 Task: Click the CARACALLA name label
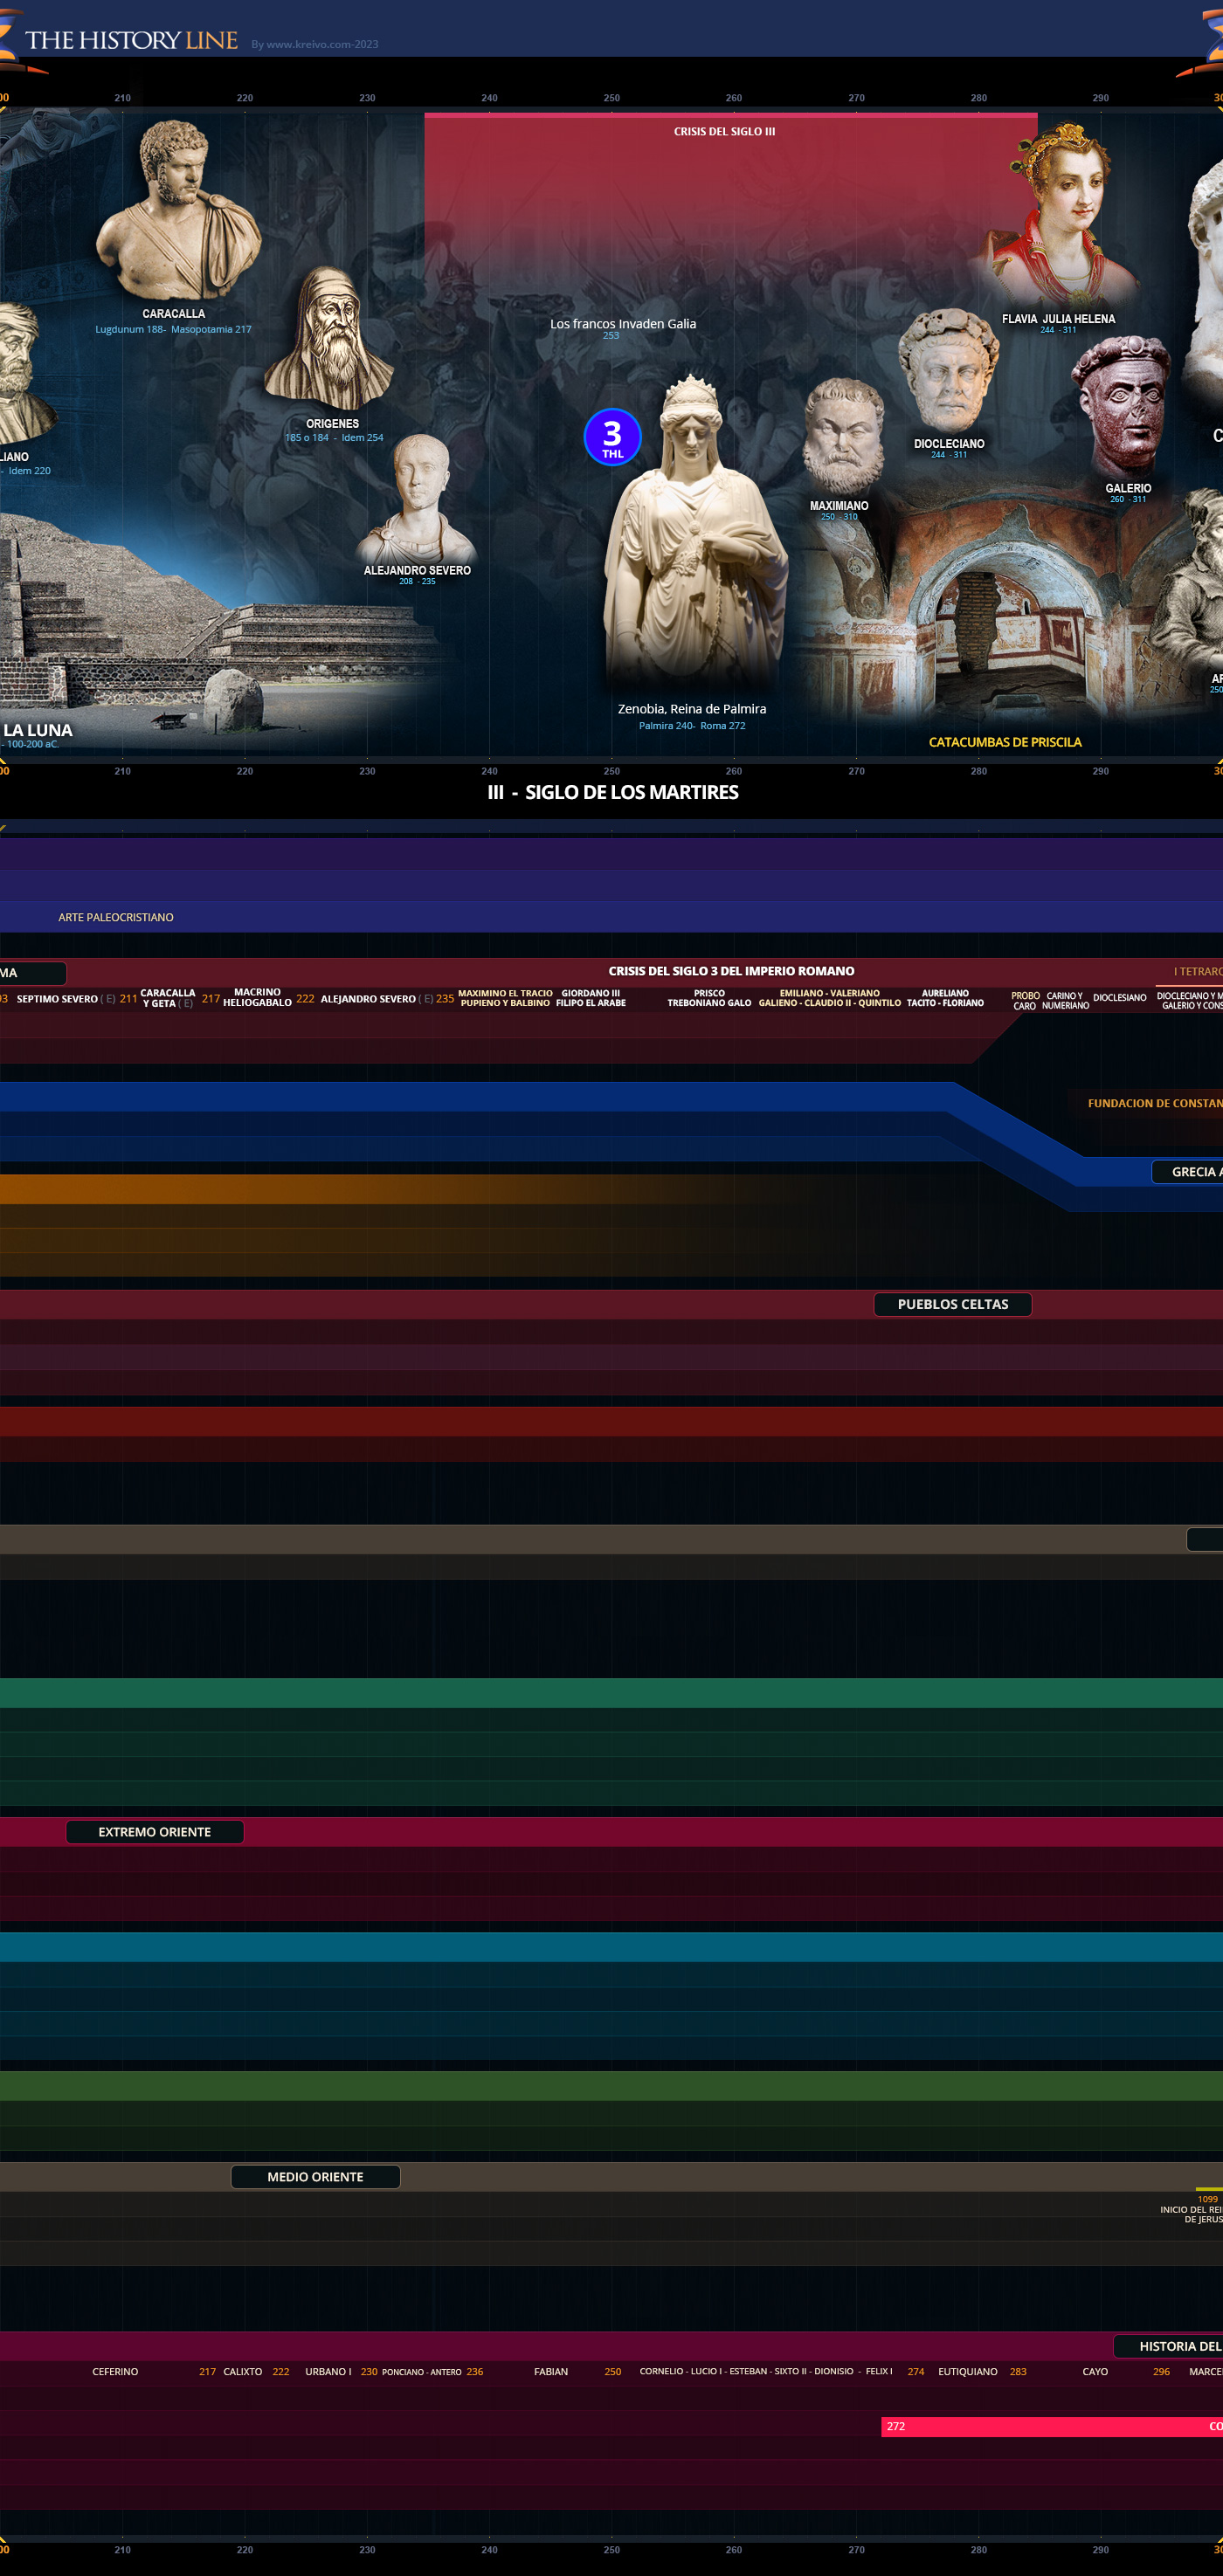[x=173, y=314]
